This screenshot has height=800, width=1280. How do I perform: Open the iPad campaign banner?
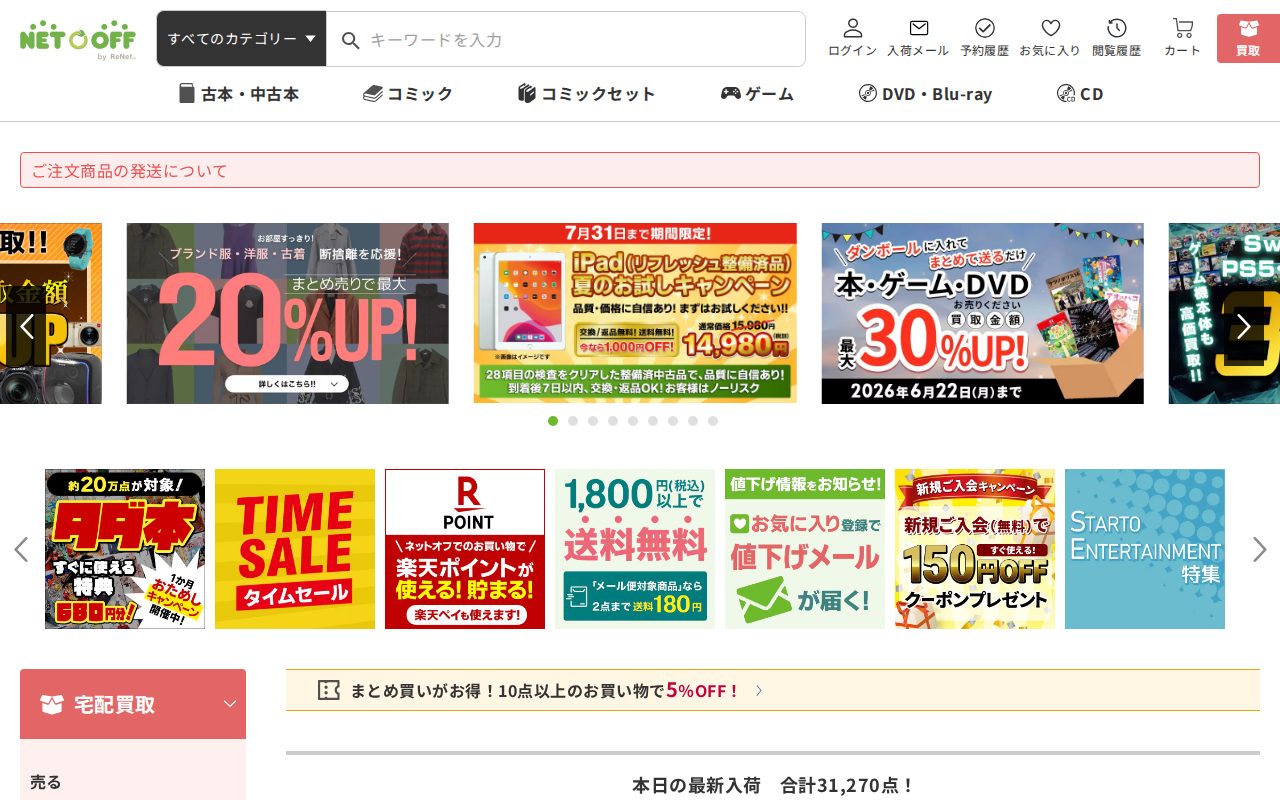(635, 313)
